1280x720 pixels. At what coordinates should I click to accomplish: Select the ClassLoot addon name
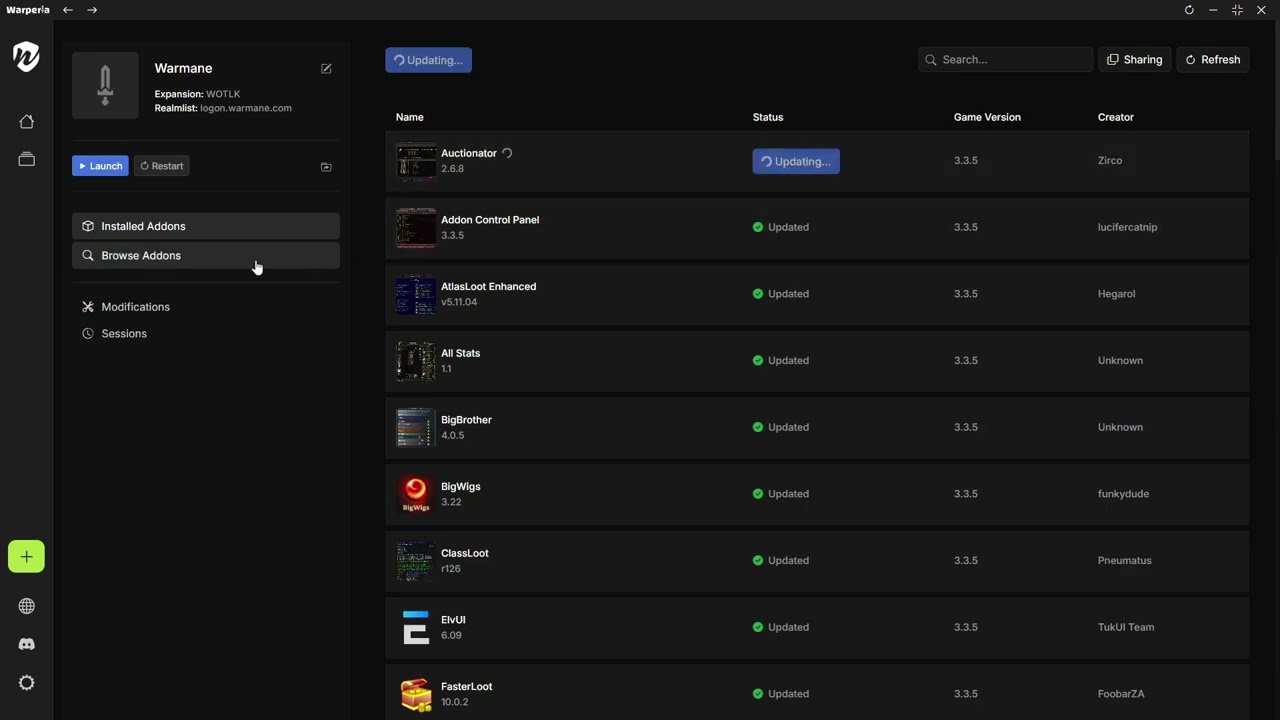pyautogui.click(x=465, y=553)
